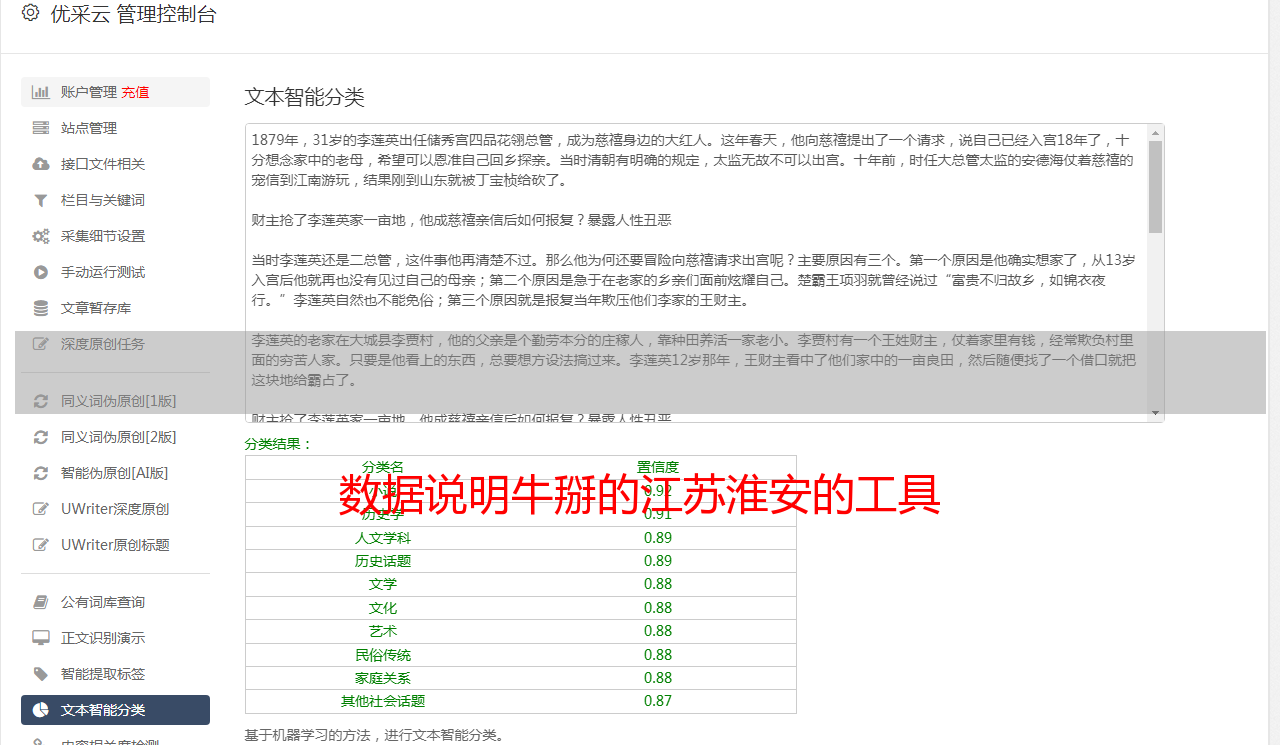Click the edit icon for 深度原创任务
The height and width of the screenshot is (745, 1280).
40,344
